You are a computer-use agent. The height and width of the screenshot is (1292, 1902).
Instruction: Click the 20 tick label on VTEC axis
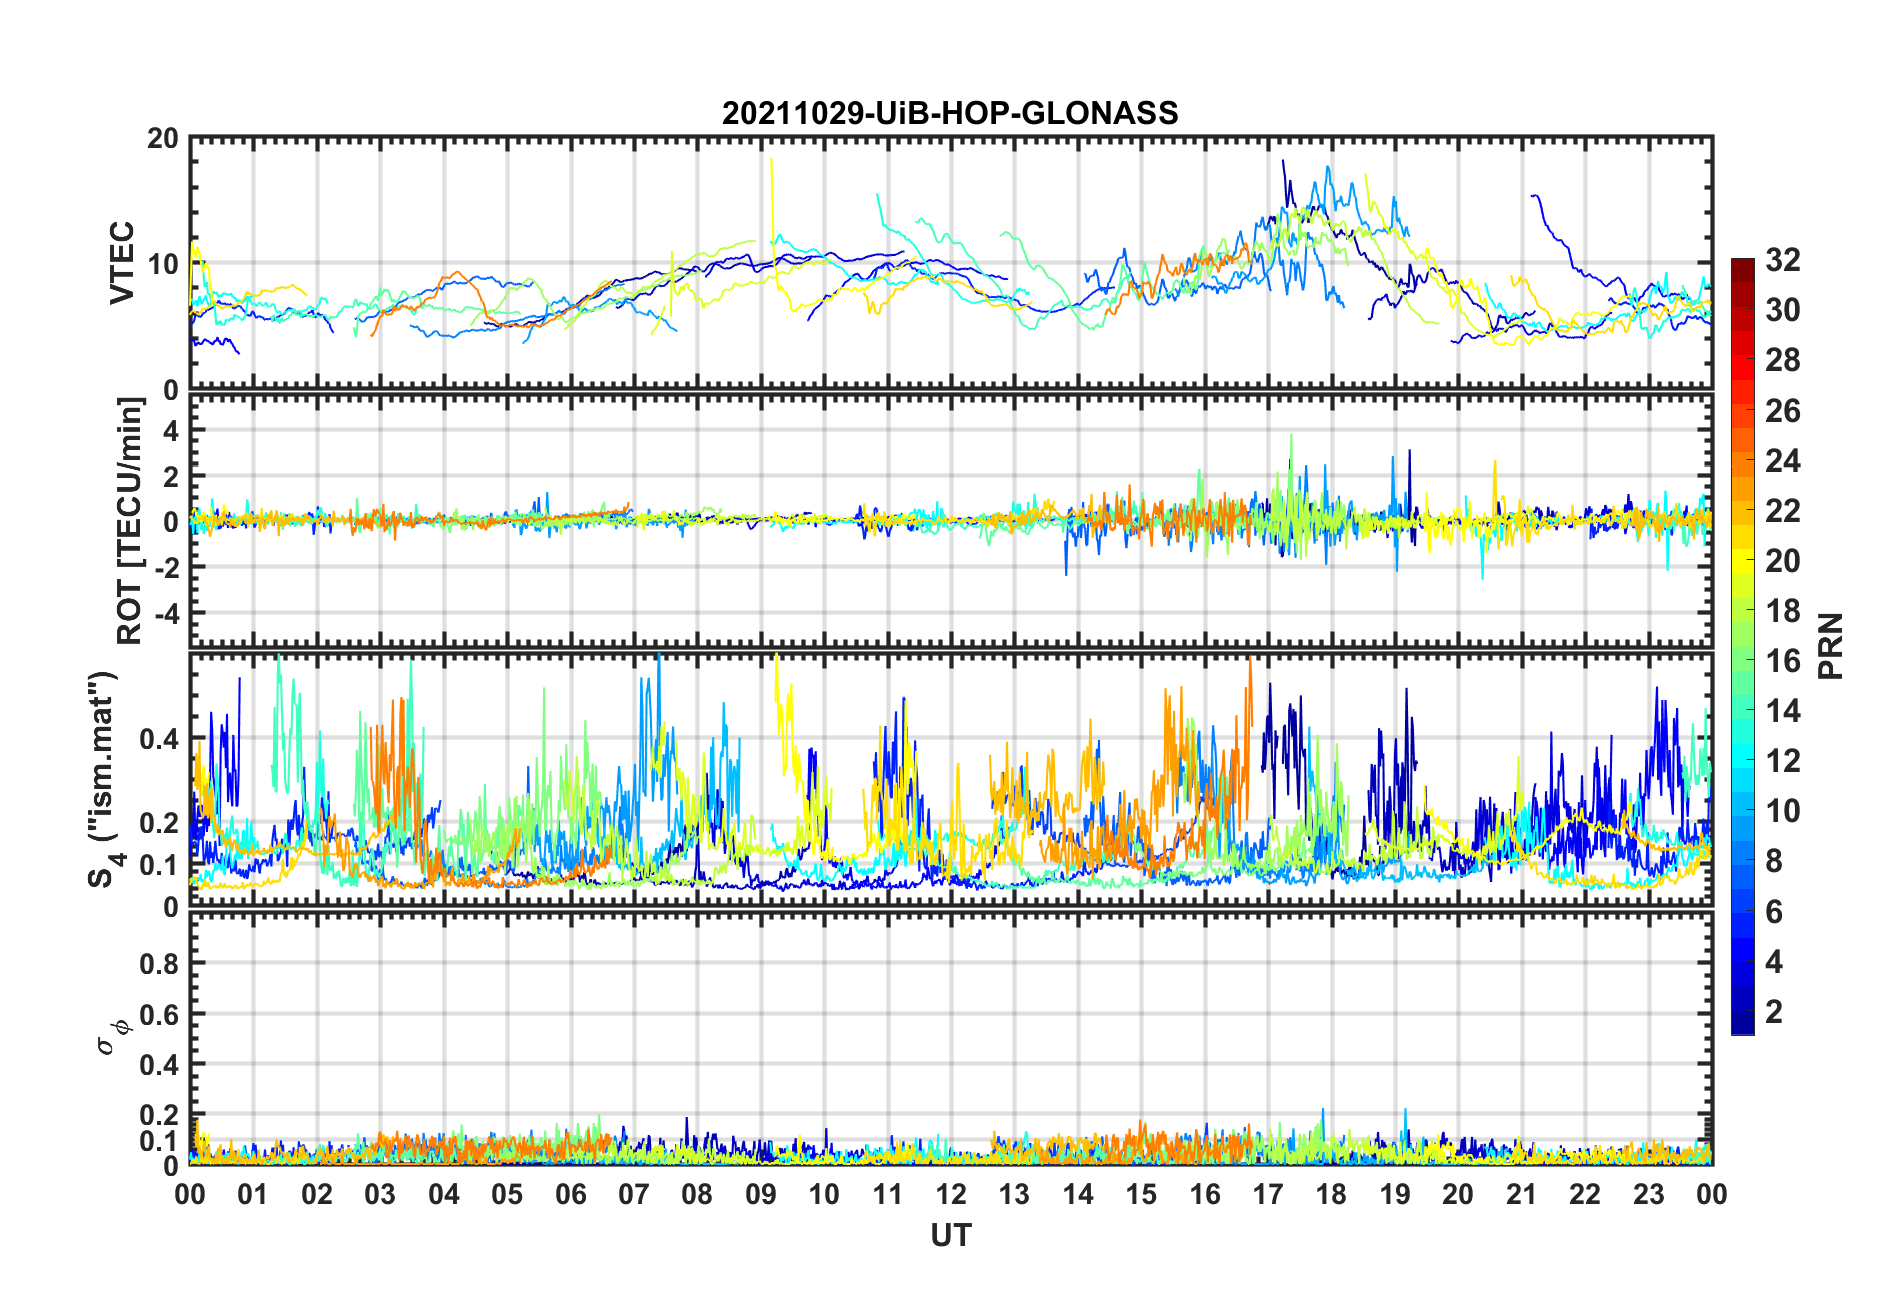tap(163, 139)
